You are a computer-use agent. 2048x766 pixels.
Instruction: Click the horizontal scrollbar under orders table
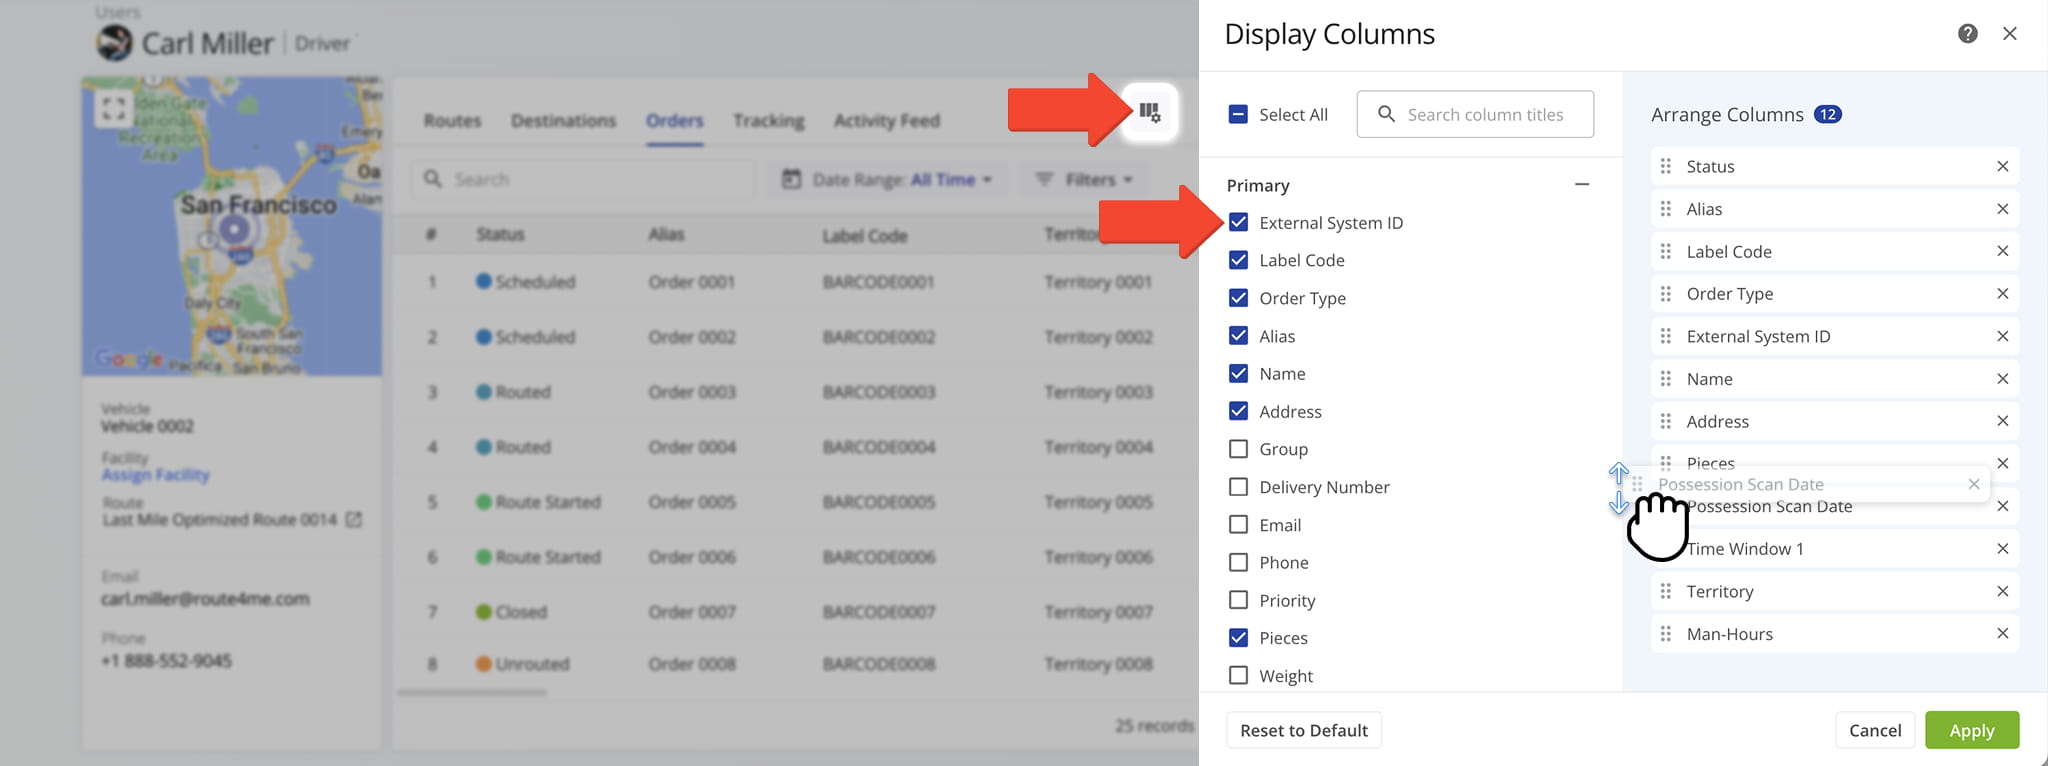(472, 692)
